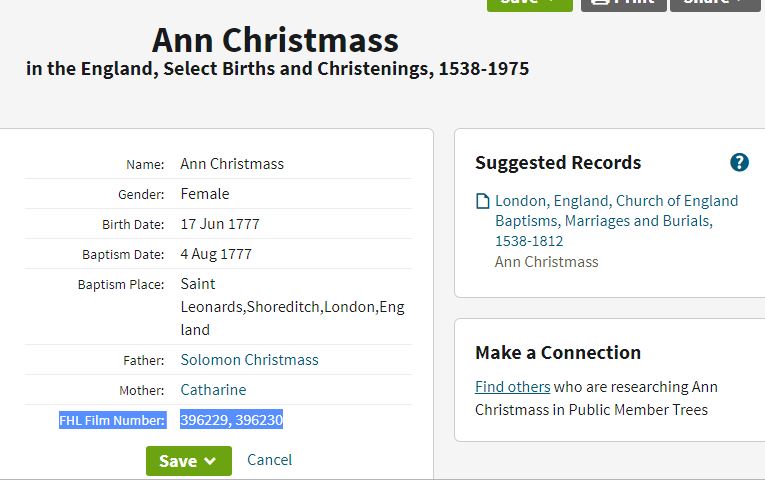Click the Ann Christmass page heading
Screen dimensions: 765x492
275,40
